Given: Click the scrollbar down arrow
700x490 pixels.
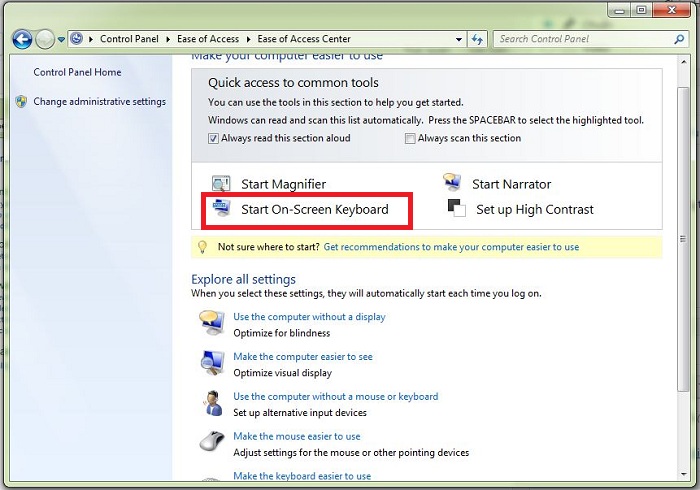Looking at the screenshot, I should pyautogui.click(x=683, y=474).
